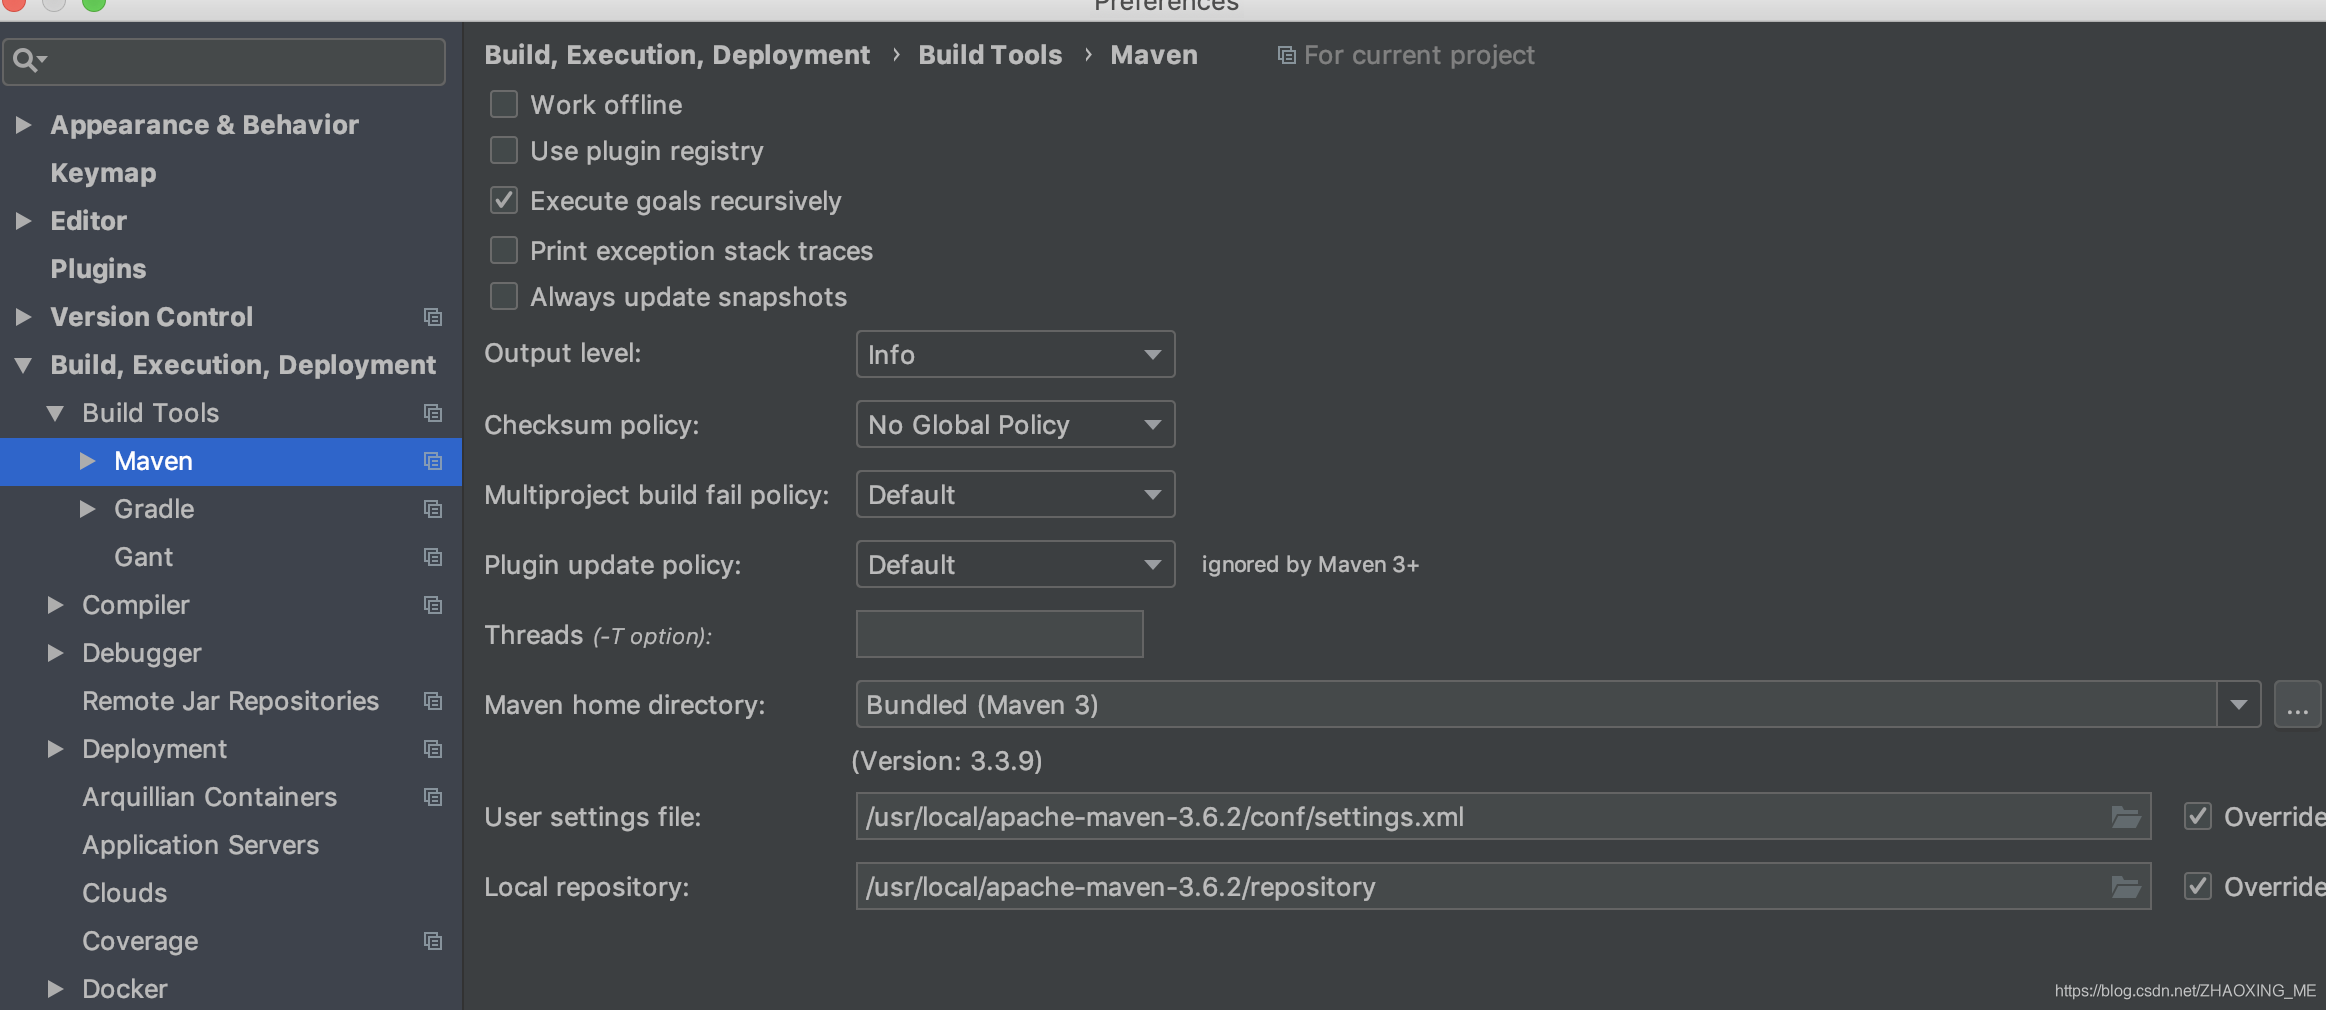Collapse Build, Execution, Deployment node
Image resolution: width=2326 pixels, height=1010 pixels.
(x=24, y=365)
